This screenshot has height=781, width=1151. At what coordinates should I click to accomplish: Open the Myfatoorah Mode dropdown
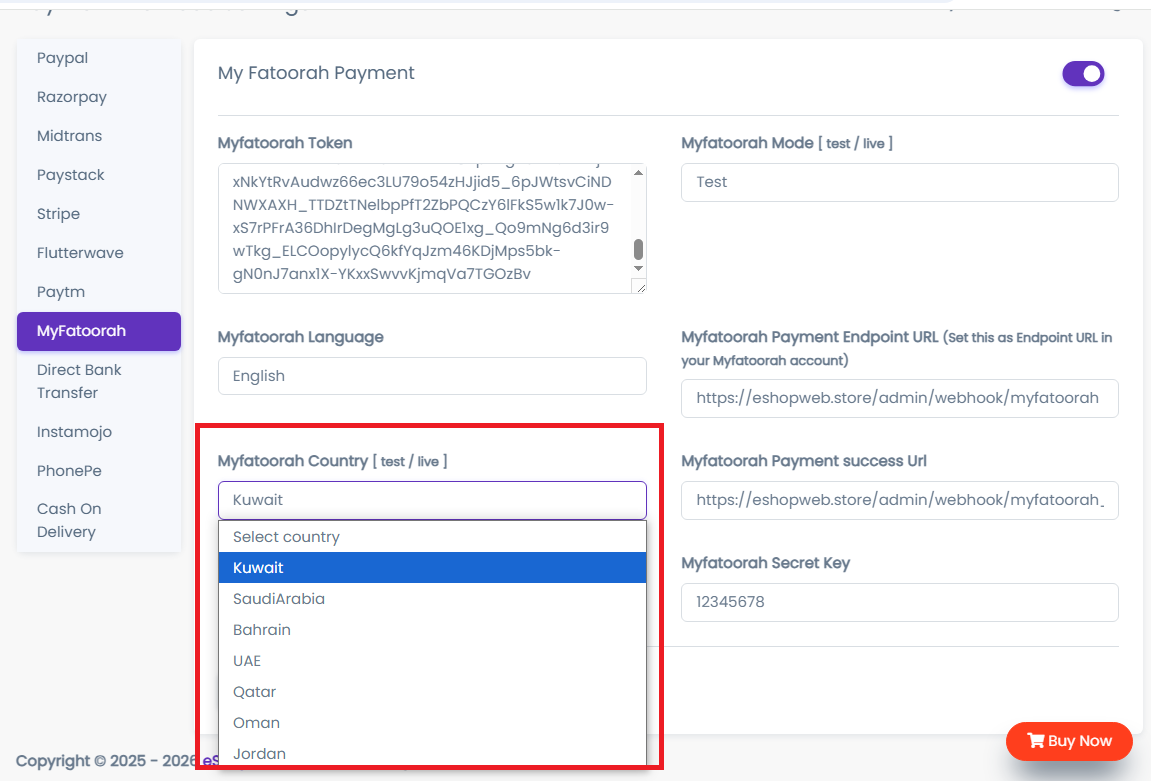click(899, 182)
